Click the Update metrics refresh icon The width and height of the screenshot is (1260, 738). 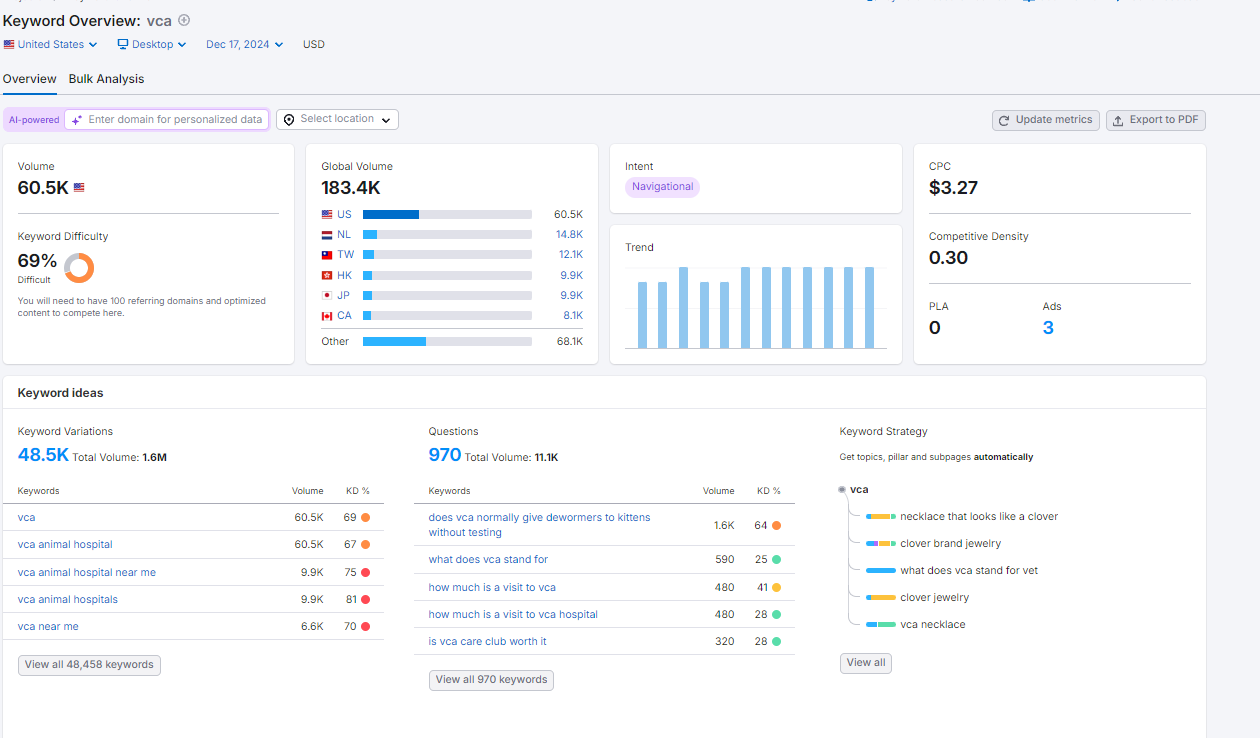(x=1005, y=120)
